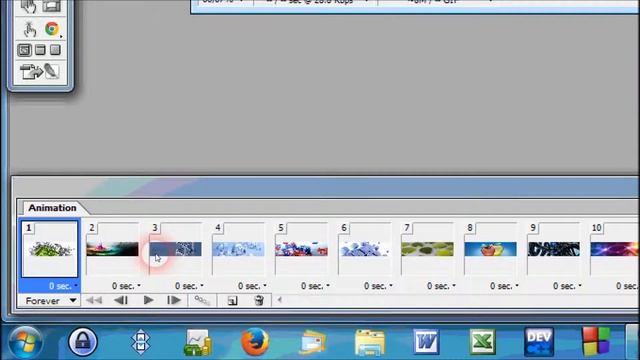The image size is (640, 360).
Task: Select Full Screen Mode with Menu Bar icon
Action: (x=40, y=50)
